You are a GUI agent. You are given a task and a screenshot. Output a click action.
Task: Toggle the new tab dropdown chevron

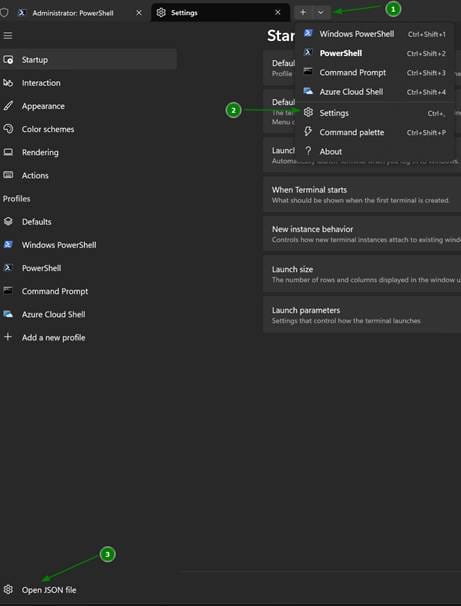click(321, 12)
